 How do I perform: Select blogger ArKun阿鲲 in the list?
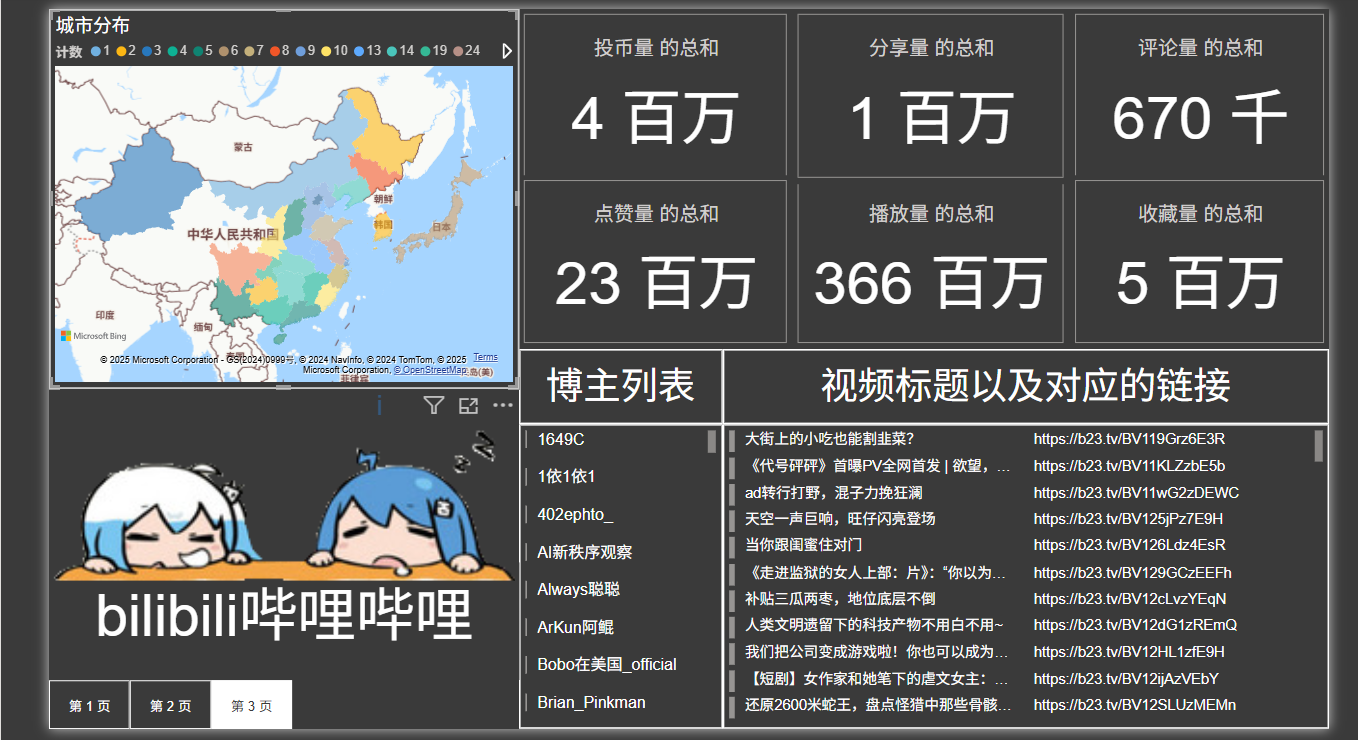pyautogui.click(x=576, y=627)
